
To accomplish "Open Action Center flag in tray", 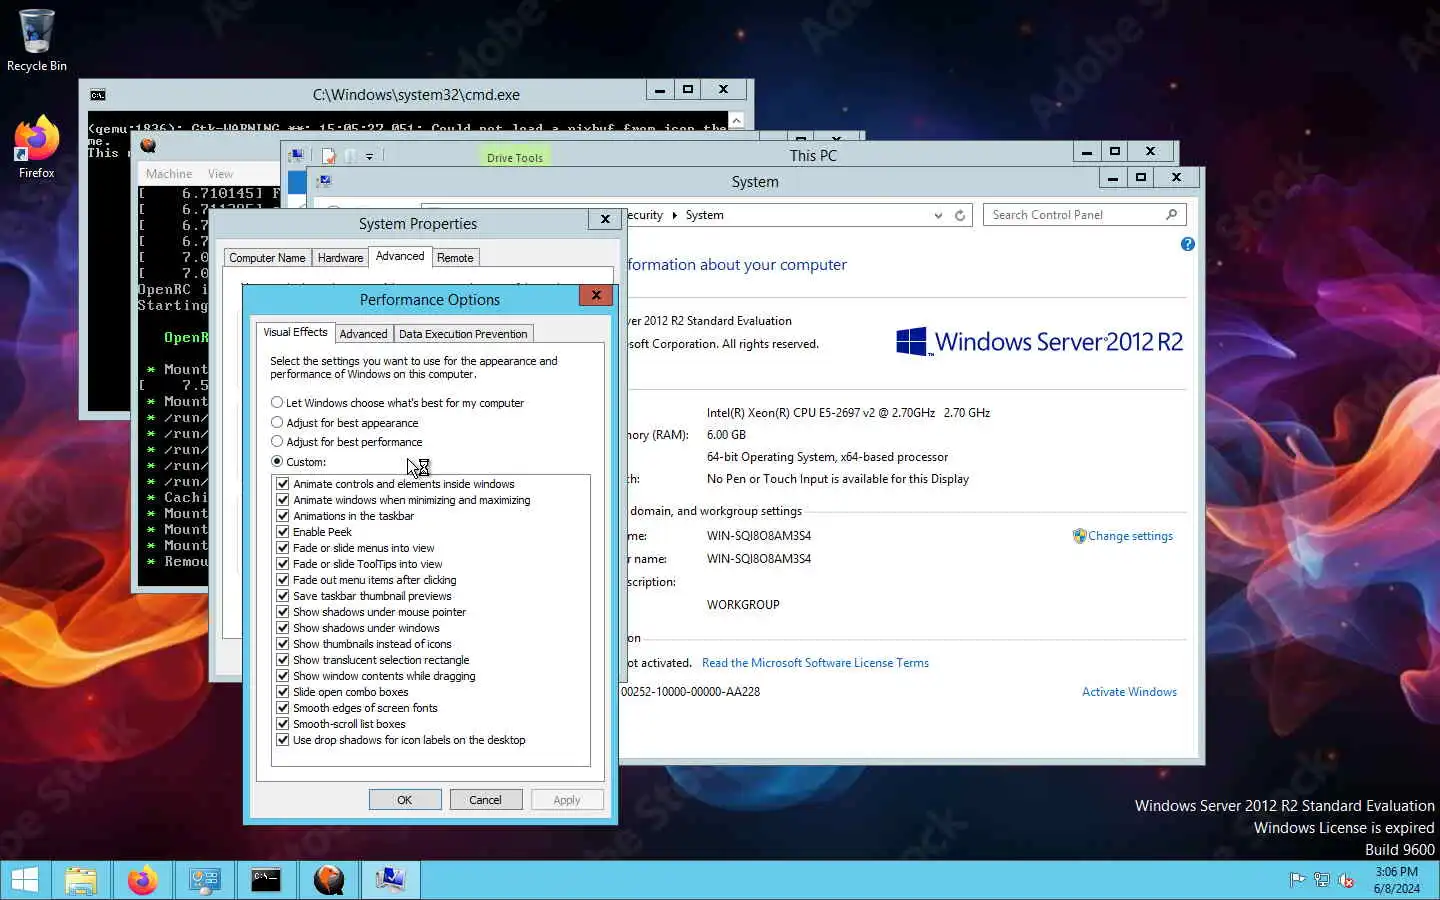I will [x=1297, y=880].
